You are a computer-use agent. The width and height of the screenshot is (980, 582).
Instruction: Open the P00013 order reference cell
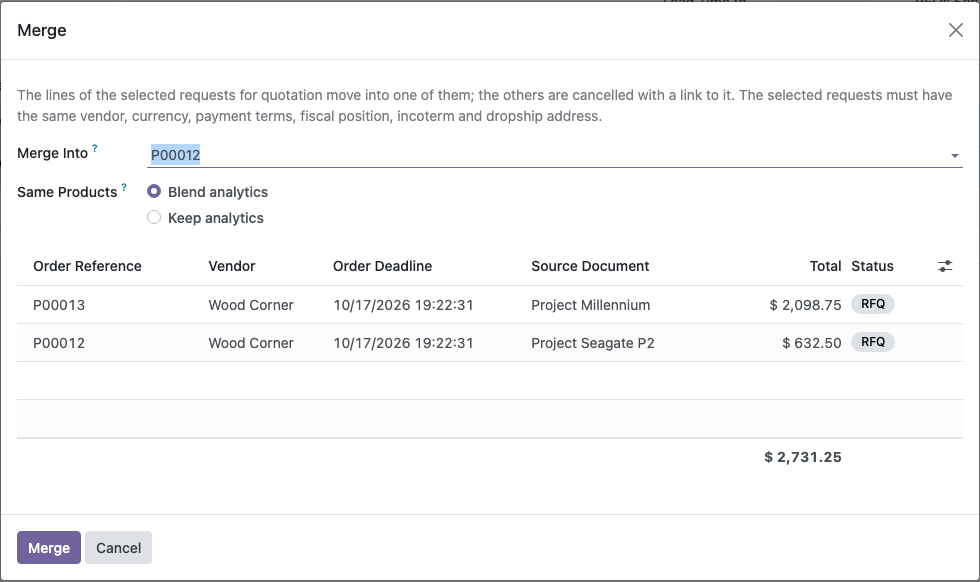pyautogui.click(x=59, y=305)
